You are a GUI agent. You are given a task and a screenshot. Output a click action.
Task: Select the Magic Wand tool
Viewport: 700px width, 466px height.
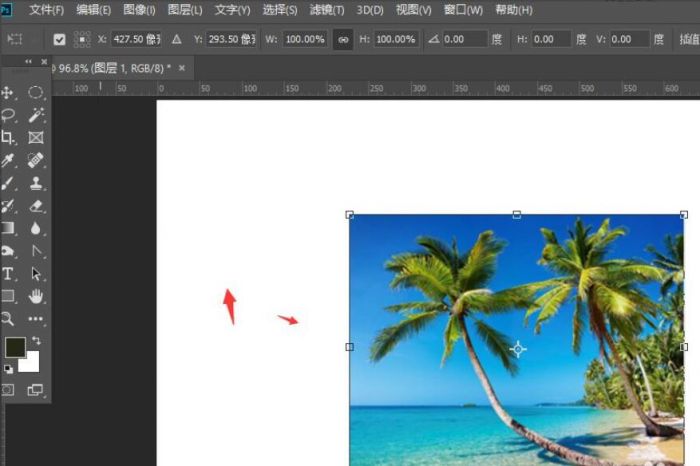[x=36, y=115]
